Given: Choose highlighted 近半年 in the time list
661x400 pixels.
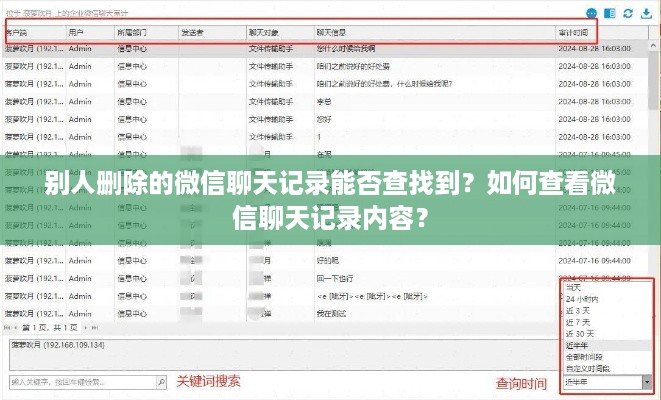Looking at the screenshot, I should [577, 346].
